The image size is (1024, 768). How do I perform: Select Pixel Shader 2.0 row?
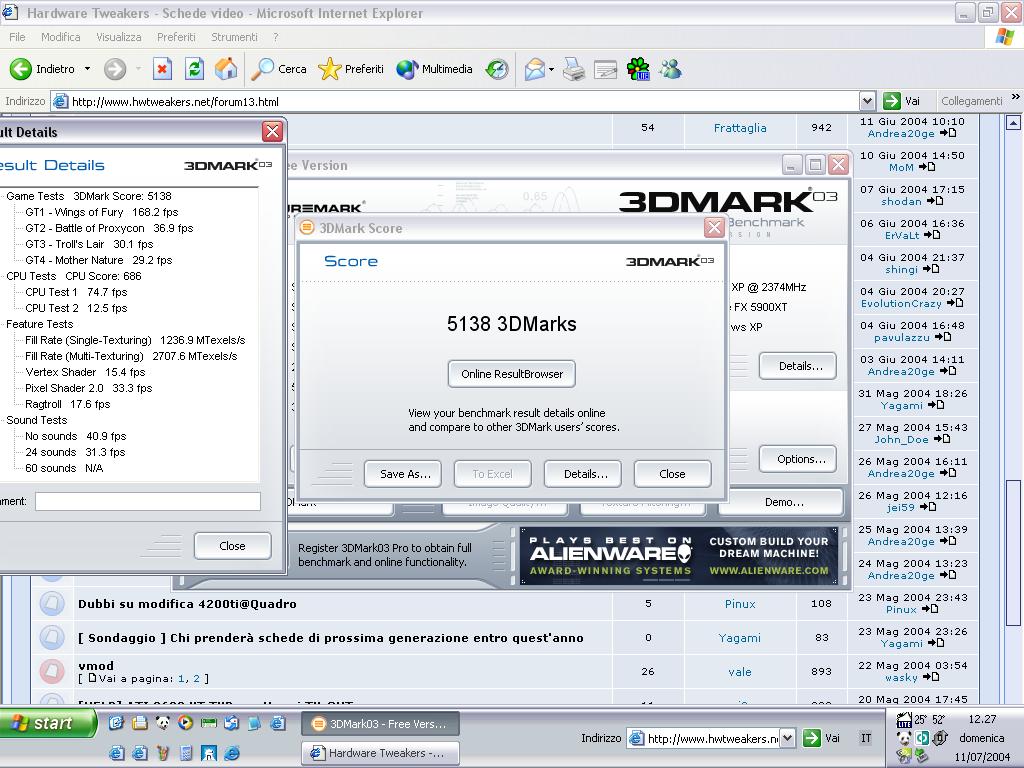[88, 388]
